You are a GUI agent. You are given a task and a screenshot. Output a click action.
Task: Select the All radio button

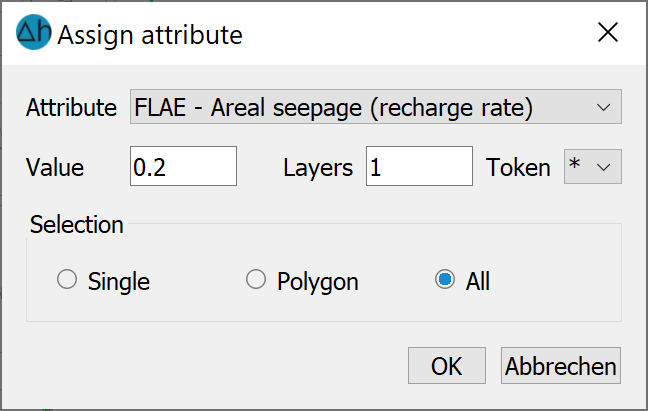pyautogui.click(x=445, y=280)
